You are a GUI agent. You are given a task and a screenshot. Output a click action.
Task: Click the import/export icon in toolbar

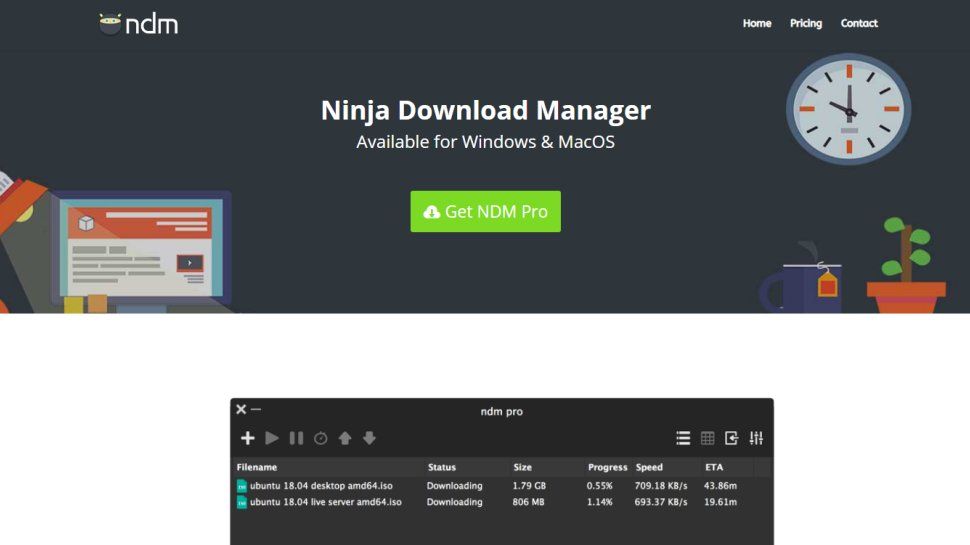731,438
